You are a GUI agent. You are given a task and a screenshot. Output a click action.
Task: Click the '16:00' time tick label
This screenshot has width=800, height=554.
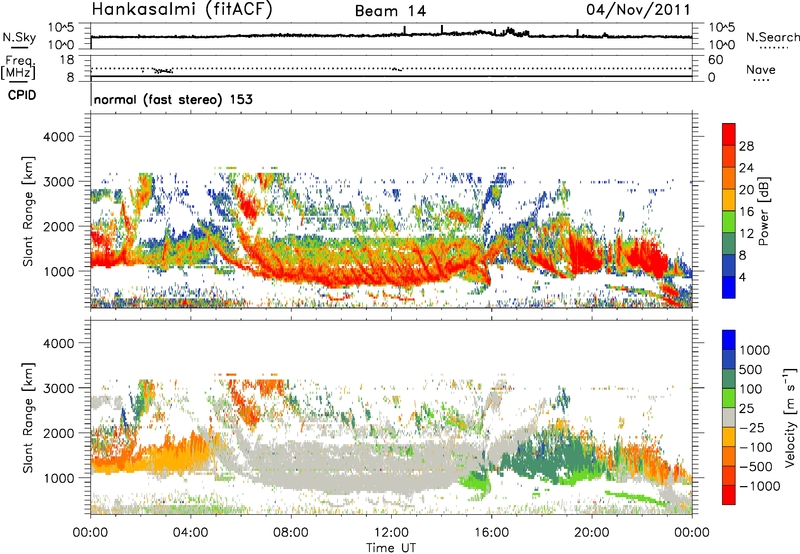pos(491,533)
